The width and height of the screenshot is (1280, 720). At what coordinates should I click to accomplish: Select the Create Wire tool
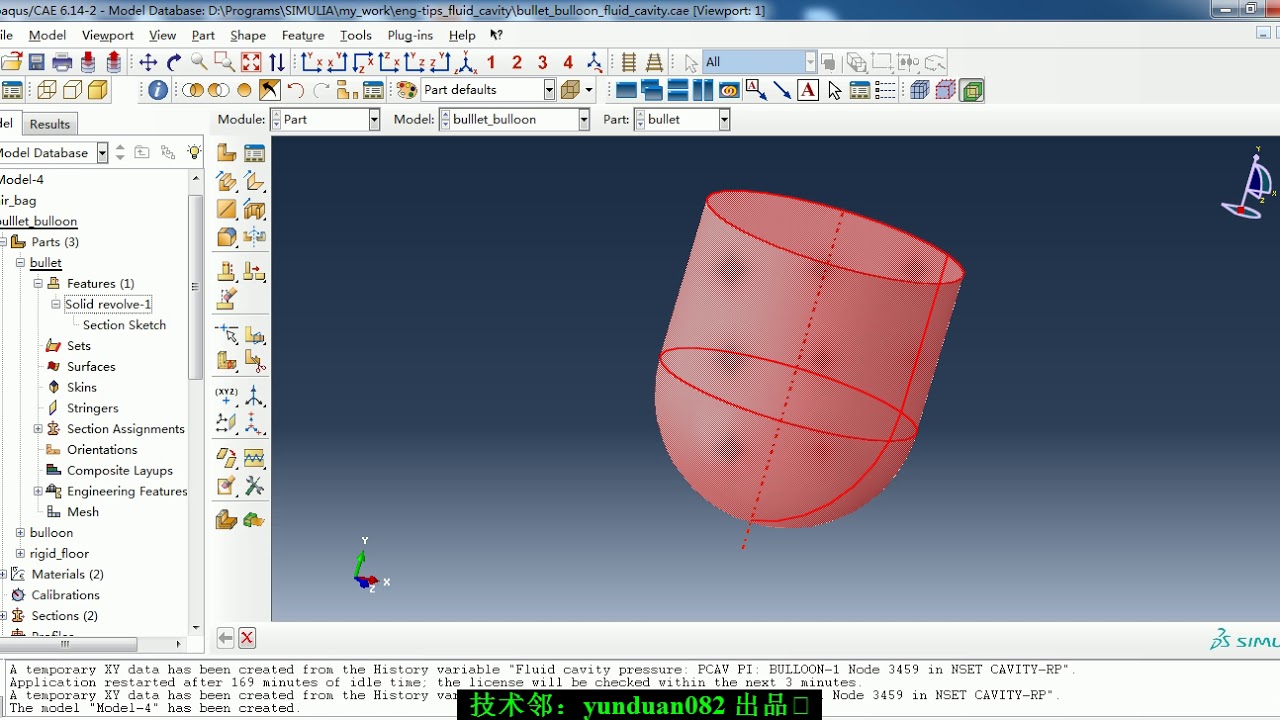227,209
